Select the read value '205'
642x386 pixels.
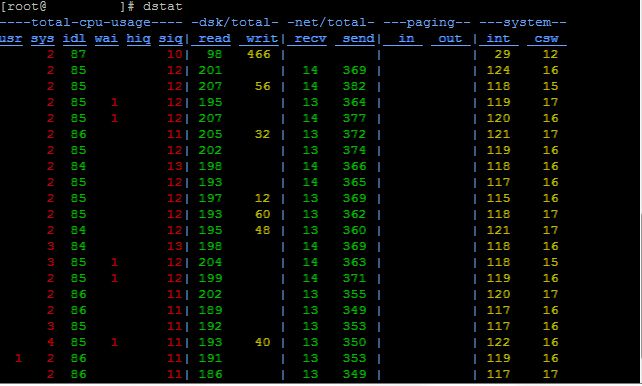(210, 134)
